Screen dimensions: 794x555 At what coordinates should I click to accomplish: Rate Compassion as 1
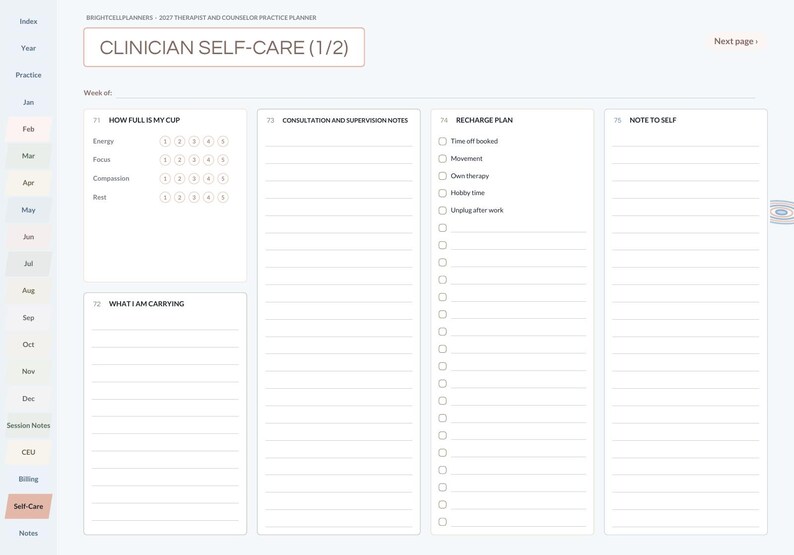point(165,179)
